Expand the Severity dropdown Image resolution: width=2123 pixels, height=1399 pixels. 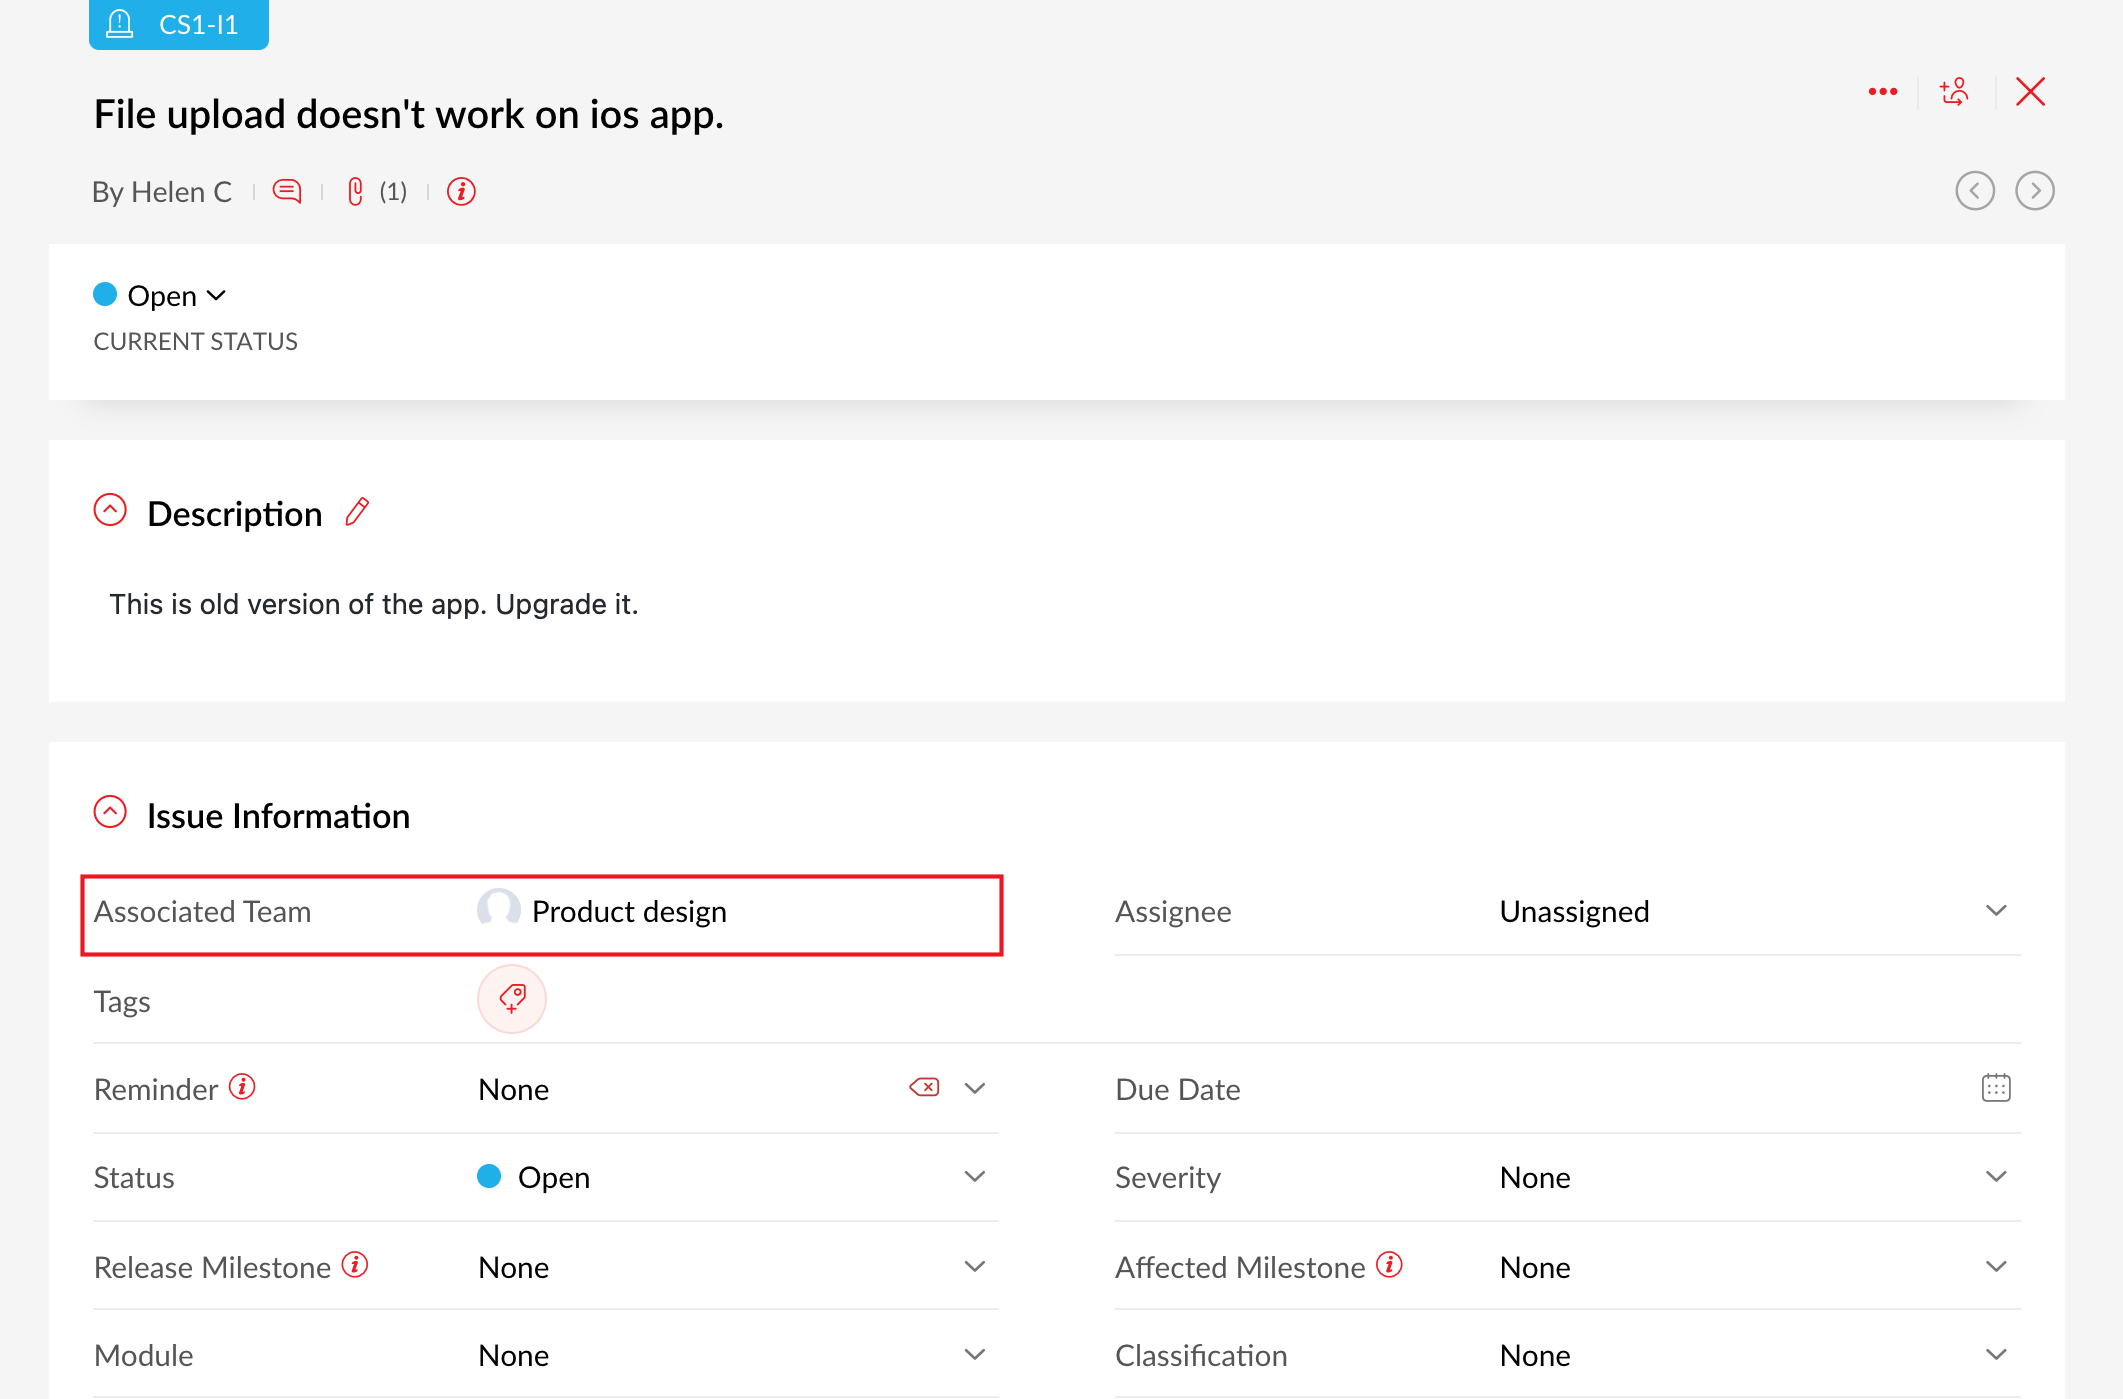coord(1995,1177)
